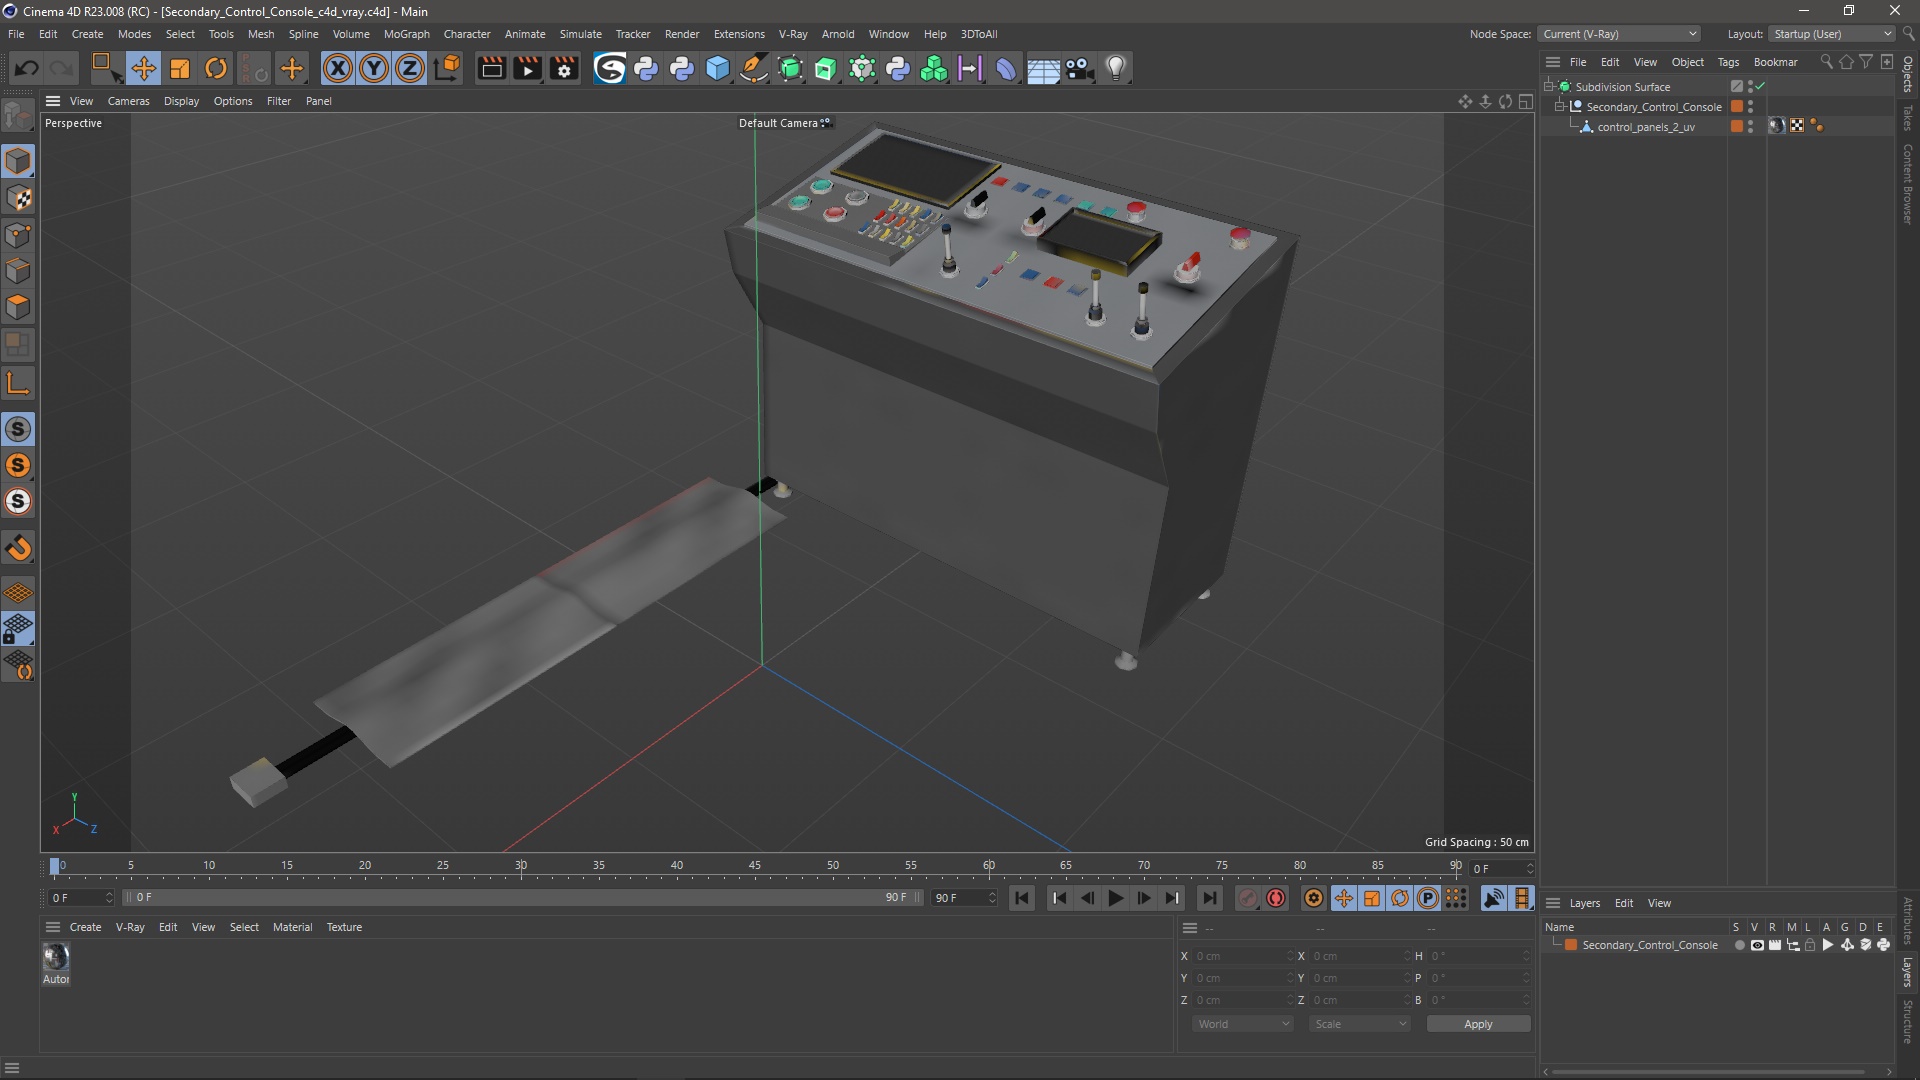Open viewport Cameras menu
The width and height of the screenshot is (1920, 1080).
point(128,101)
